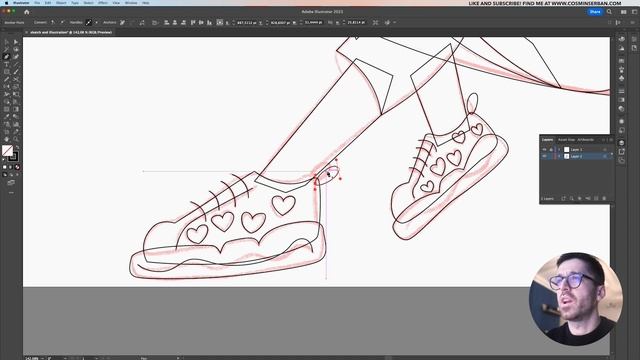Toggle the lock on Layer 1
Viewport: 640px width, 360px height.
[551, 149]
